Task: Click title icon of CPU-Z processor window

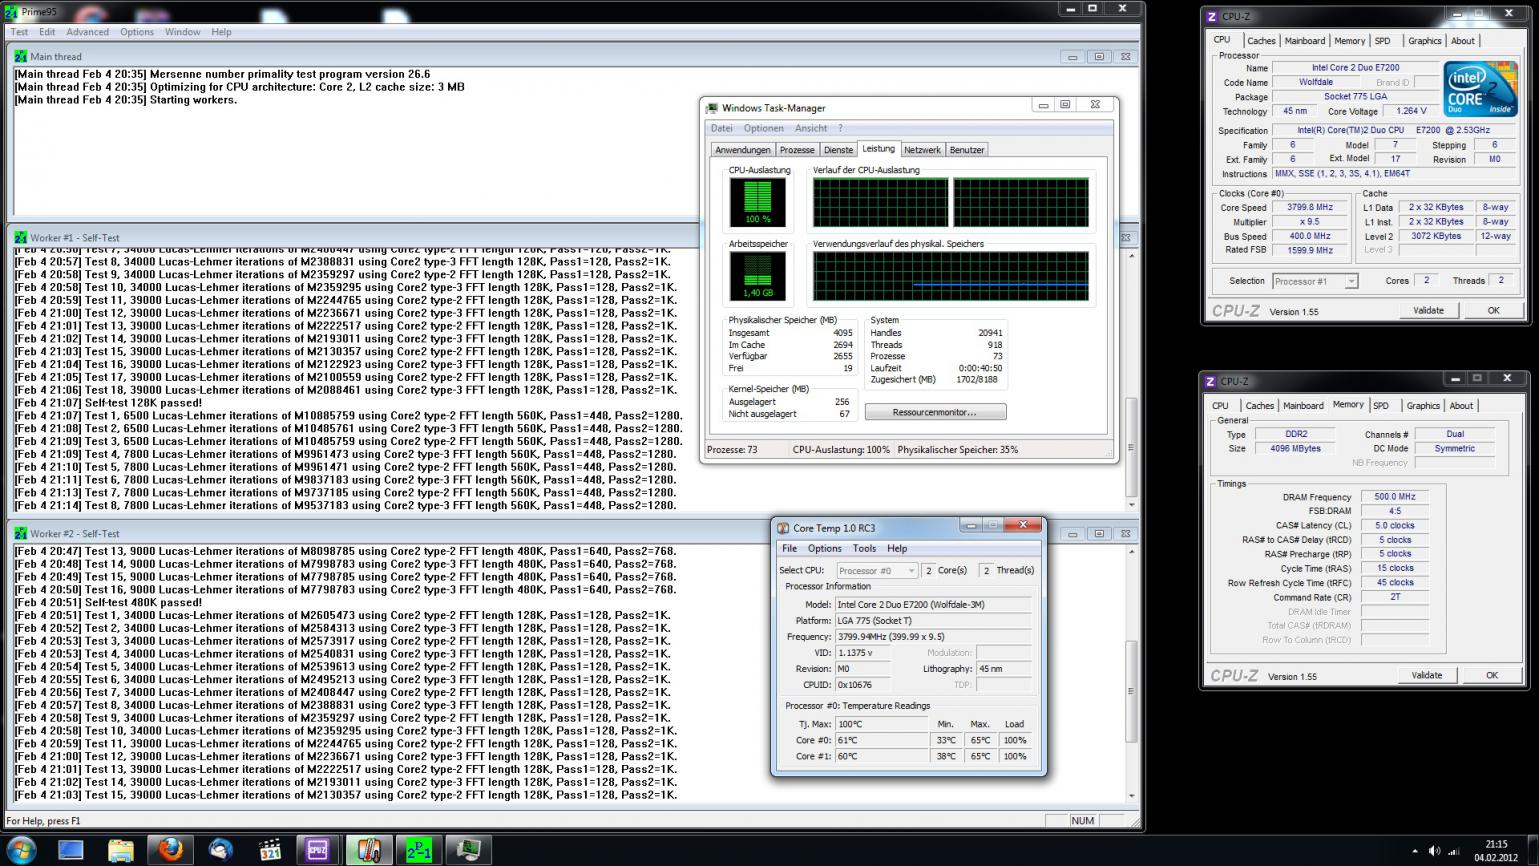Action: click(x=1212, y=16)
